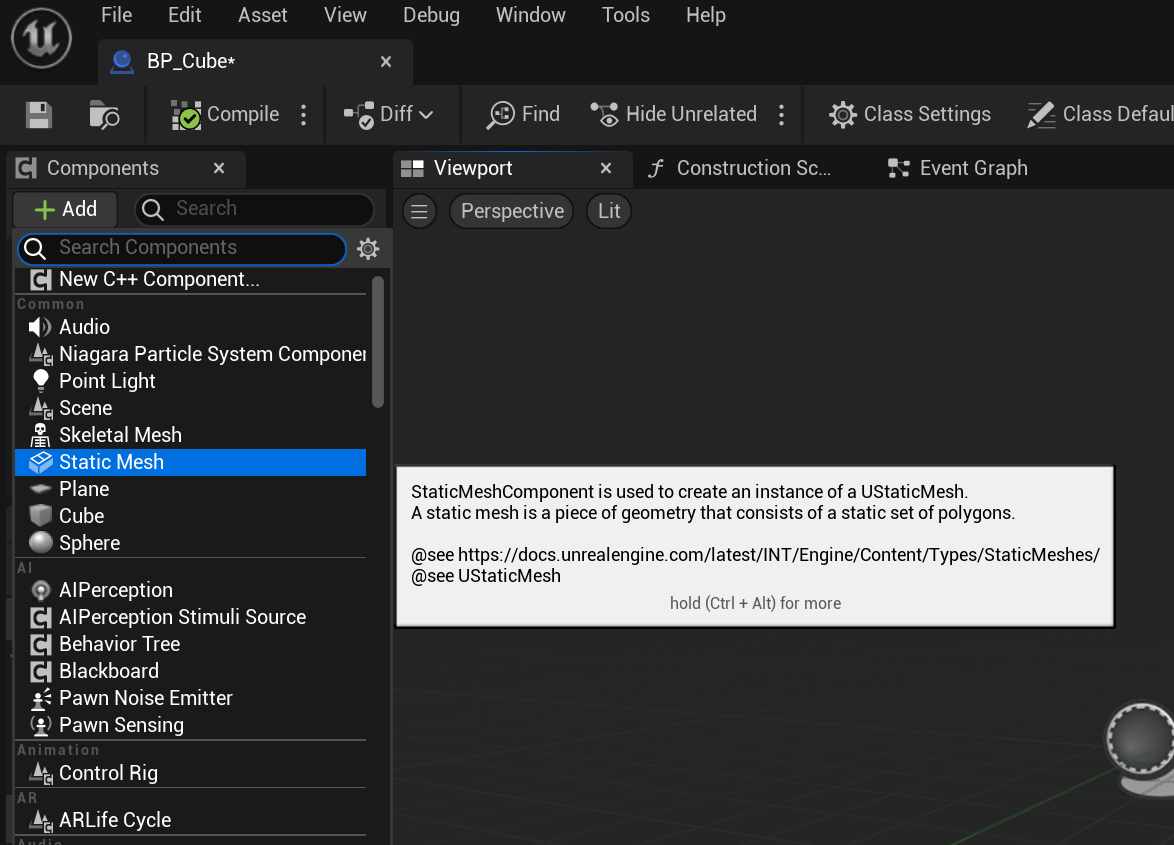
Task: Add an AIPerception component
Action: pos(190,590)
